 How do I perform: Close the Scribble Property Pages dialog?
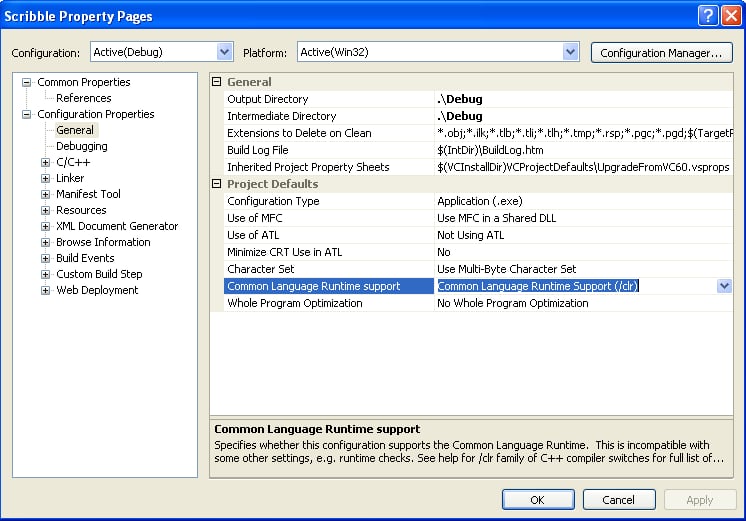tap(731, 16)
